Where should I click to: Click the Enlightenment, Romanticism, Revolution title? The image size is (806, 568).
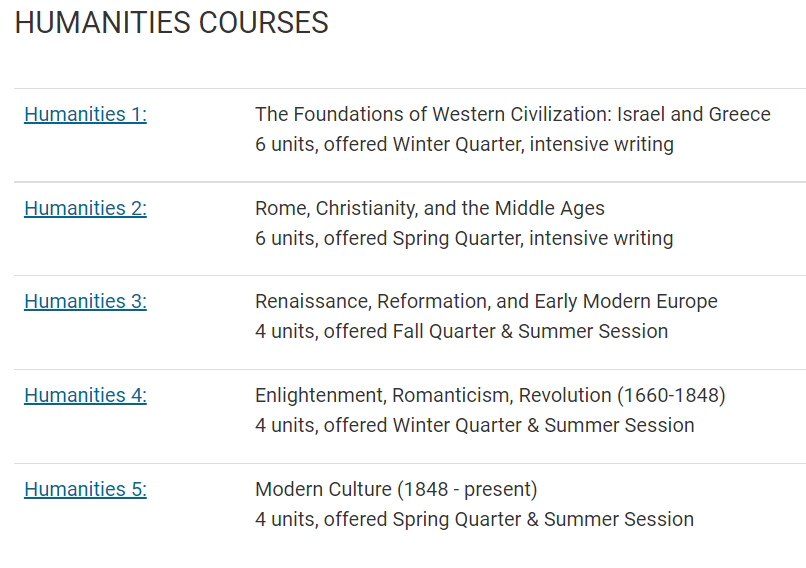490,395
